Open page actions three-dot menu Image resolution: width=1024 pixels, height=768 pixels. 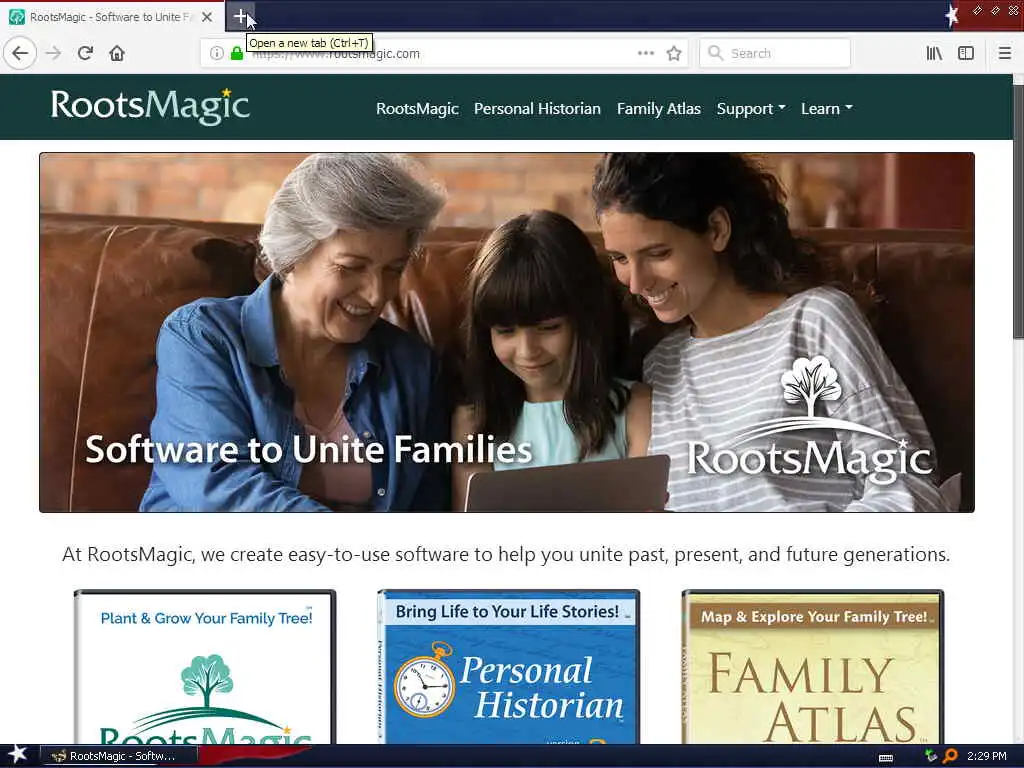(645, 53)
